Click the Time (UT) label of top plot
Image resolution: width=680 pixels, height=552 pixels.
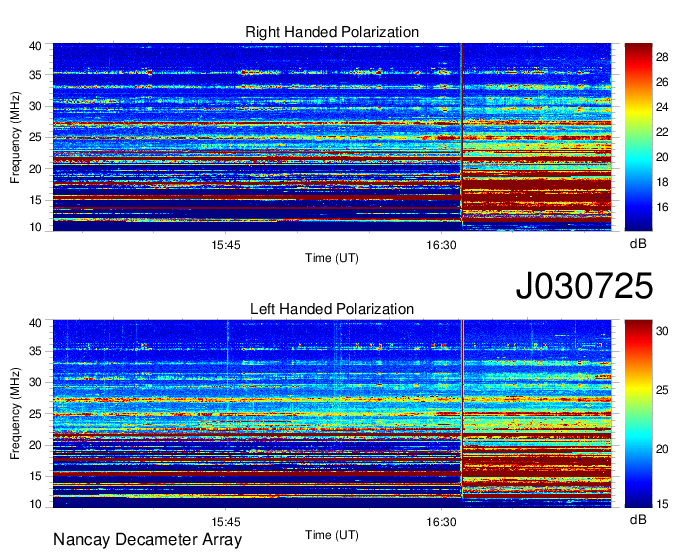[x=332, y=258]
